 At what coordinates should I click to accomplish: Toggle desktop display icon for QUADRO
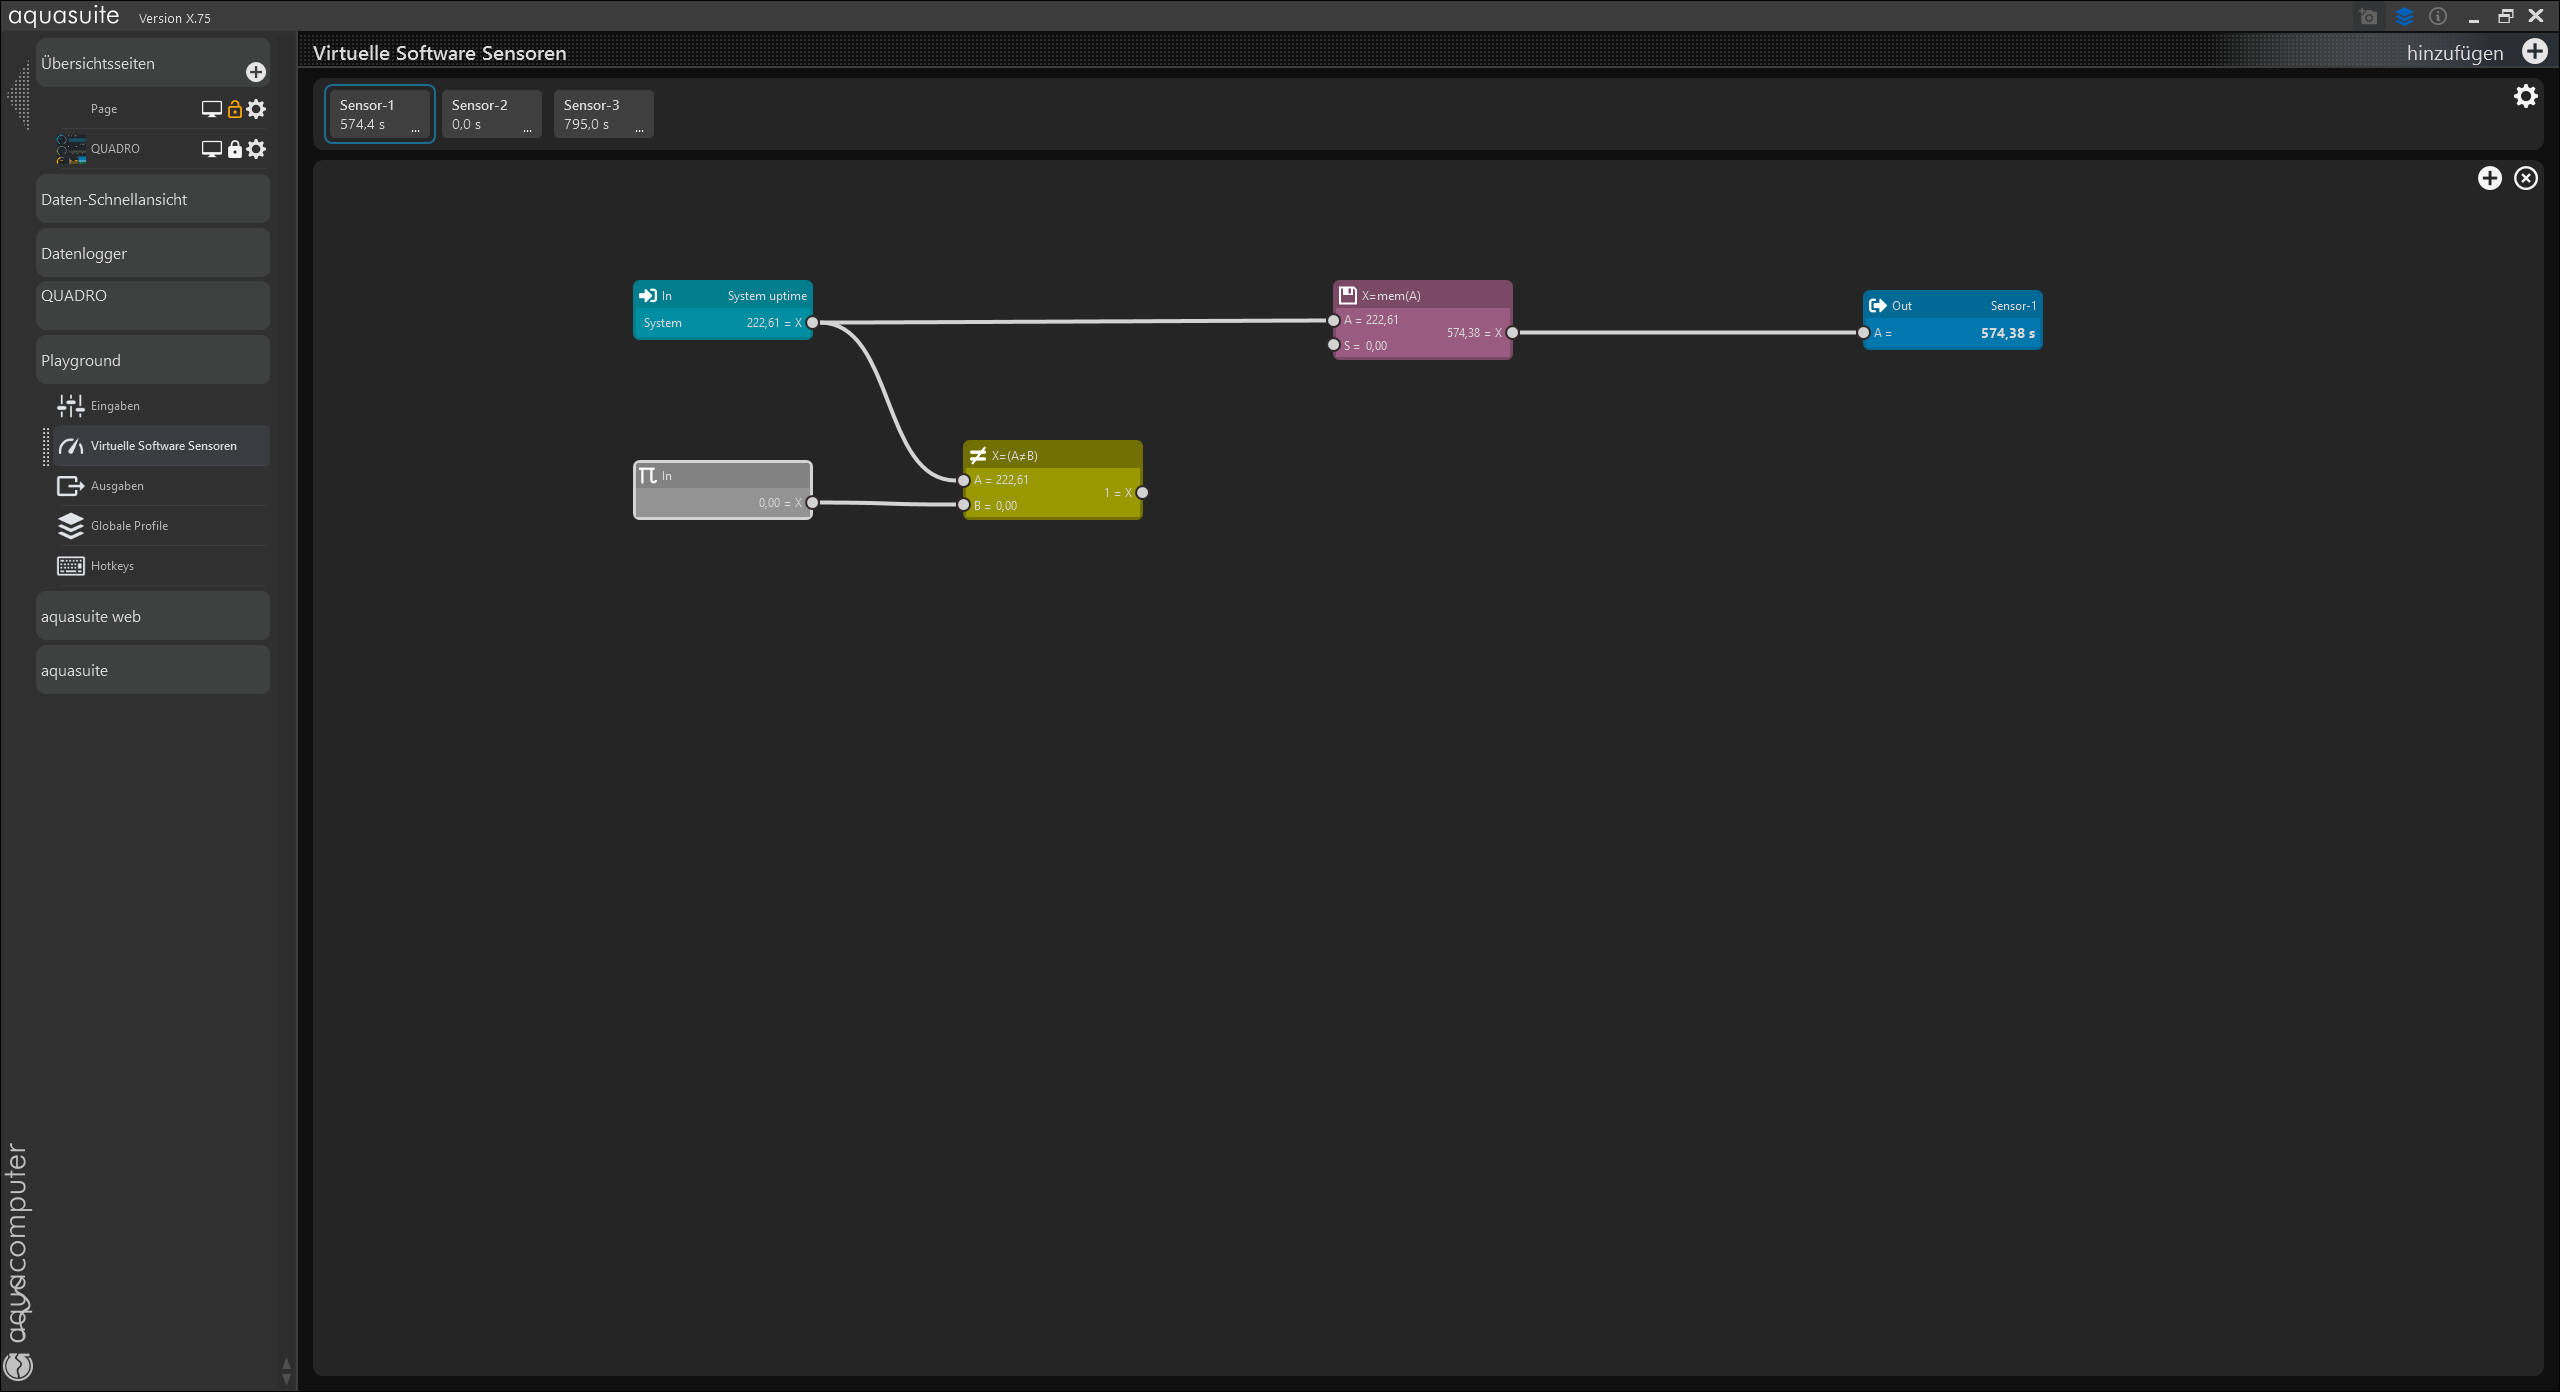pos(211,149)
